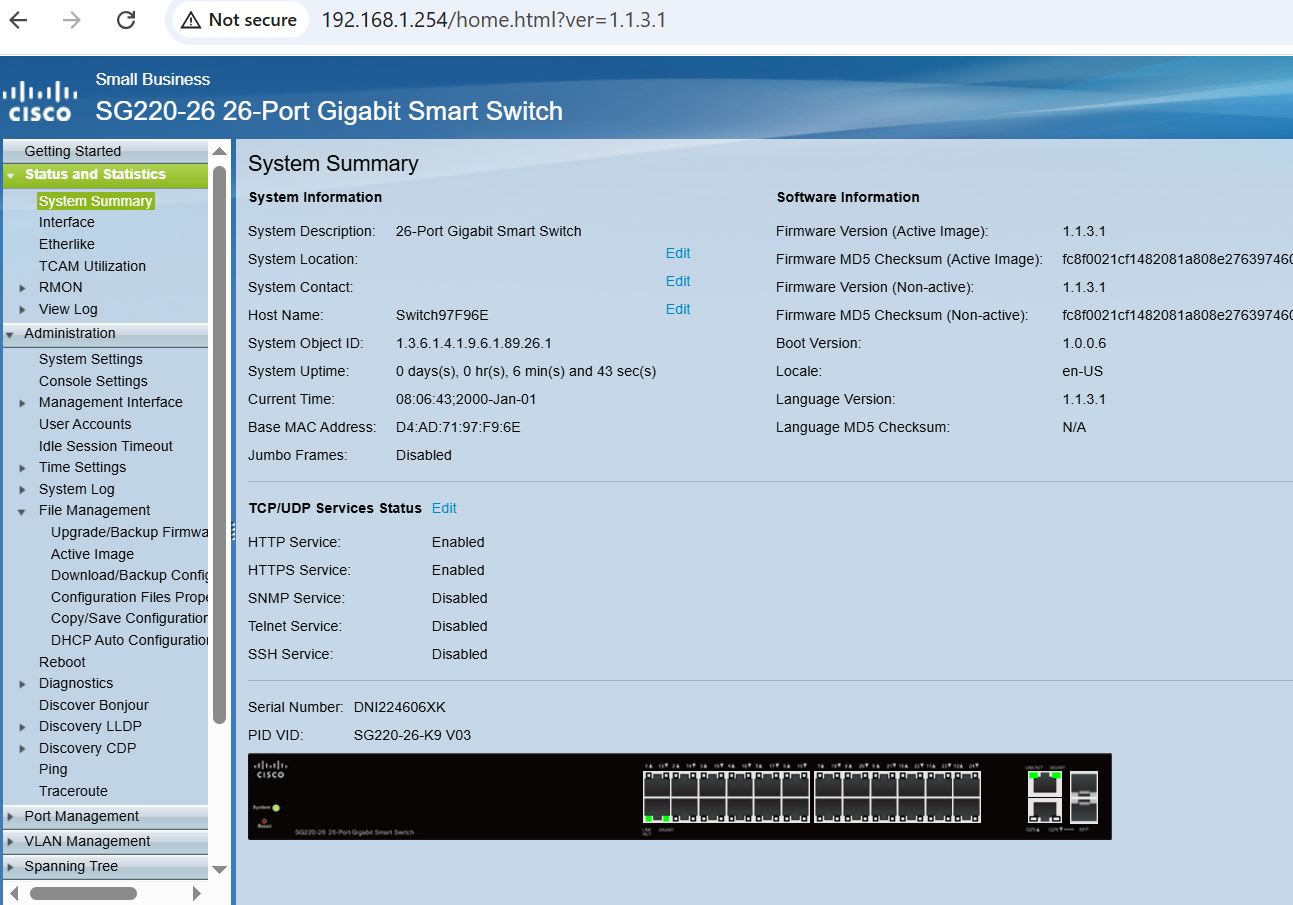Select Traceroute in the sidebar
Screen dimensions: 1293x905
click(x=73, y=791)
